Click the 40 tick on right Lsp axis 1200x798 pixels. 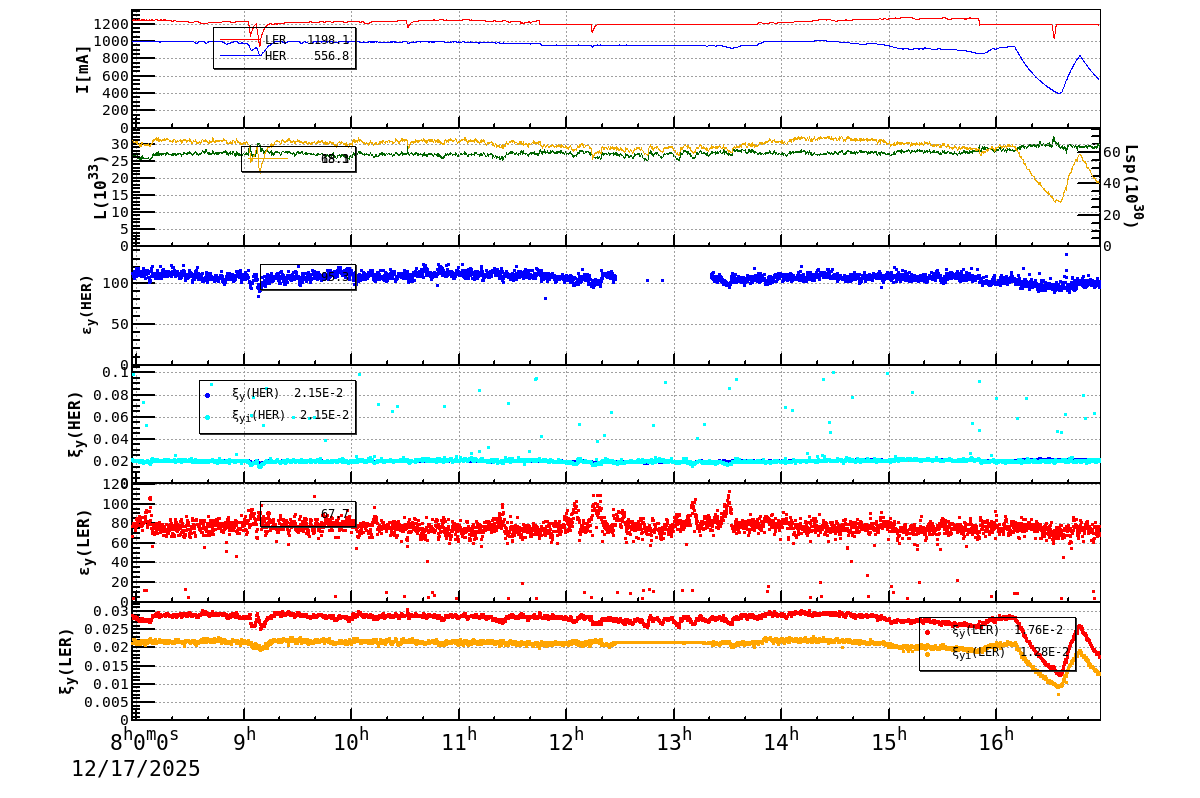(x=1113, y=184)
